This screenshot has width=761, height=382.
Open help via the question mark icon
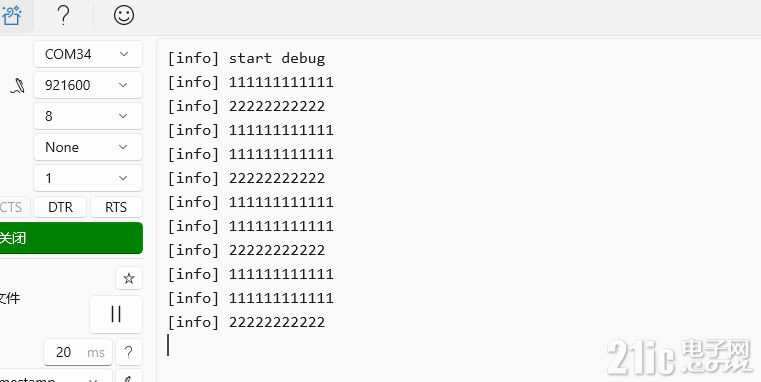63,15
